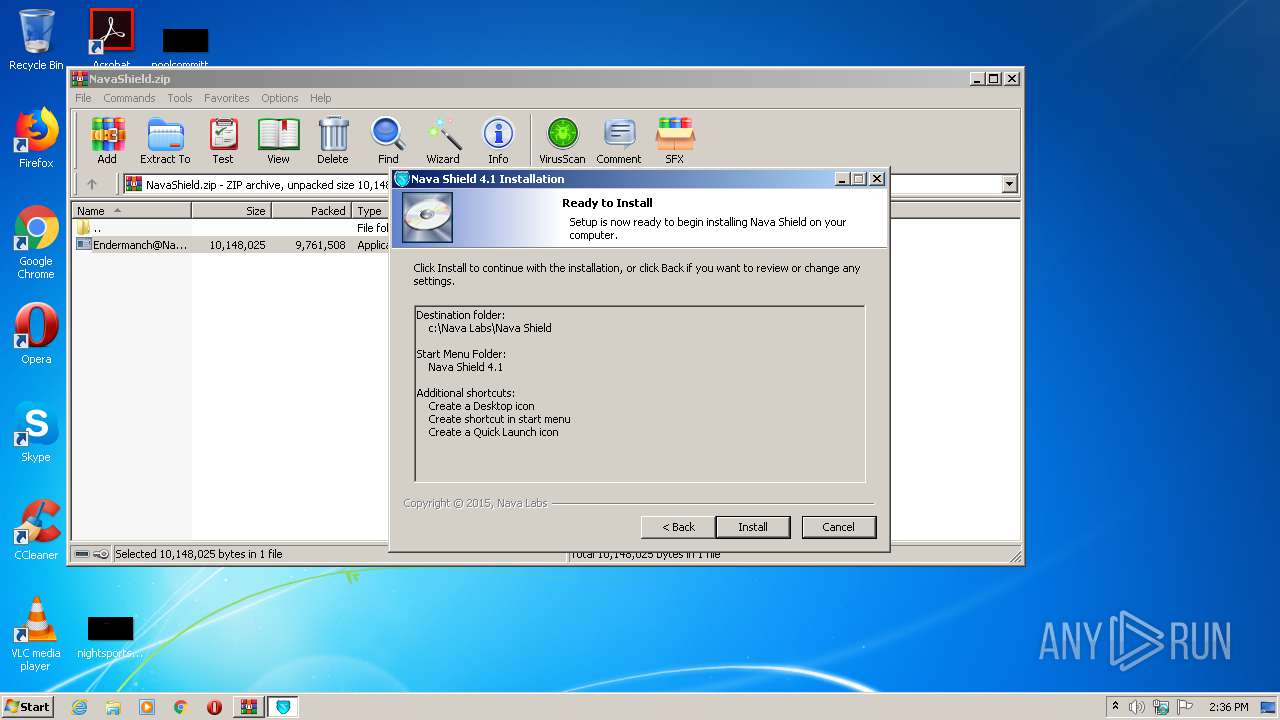Click the media player taskbar icon

click(147, 707)
